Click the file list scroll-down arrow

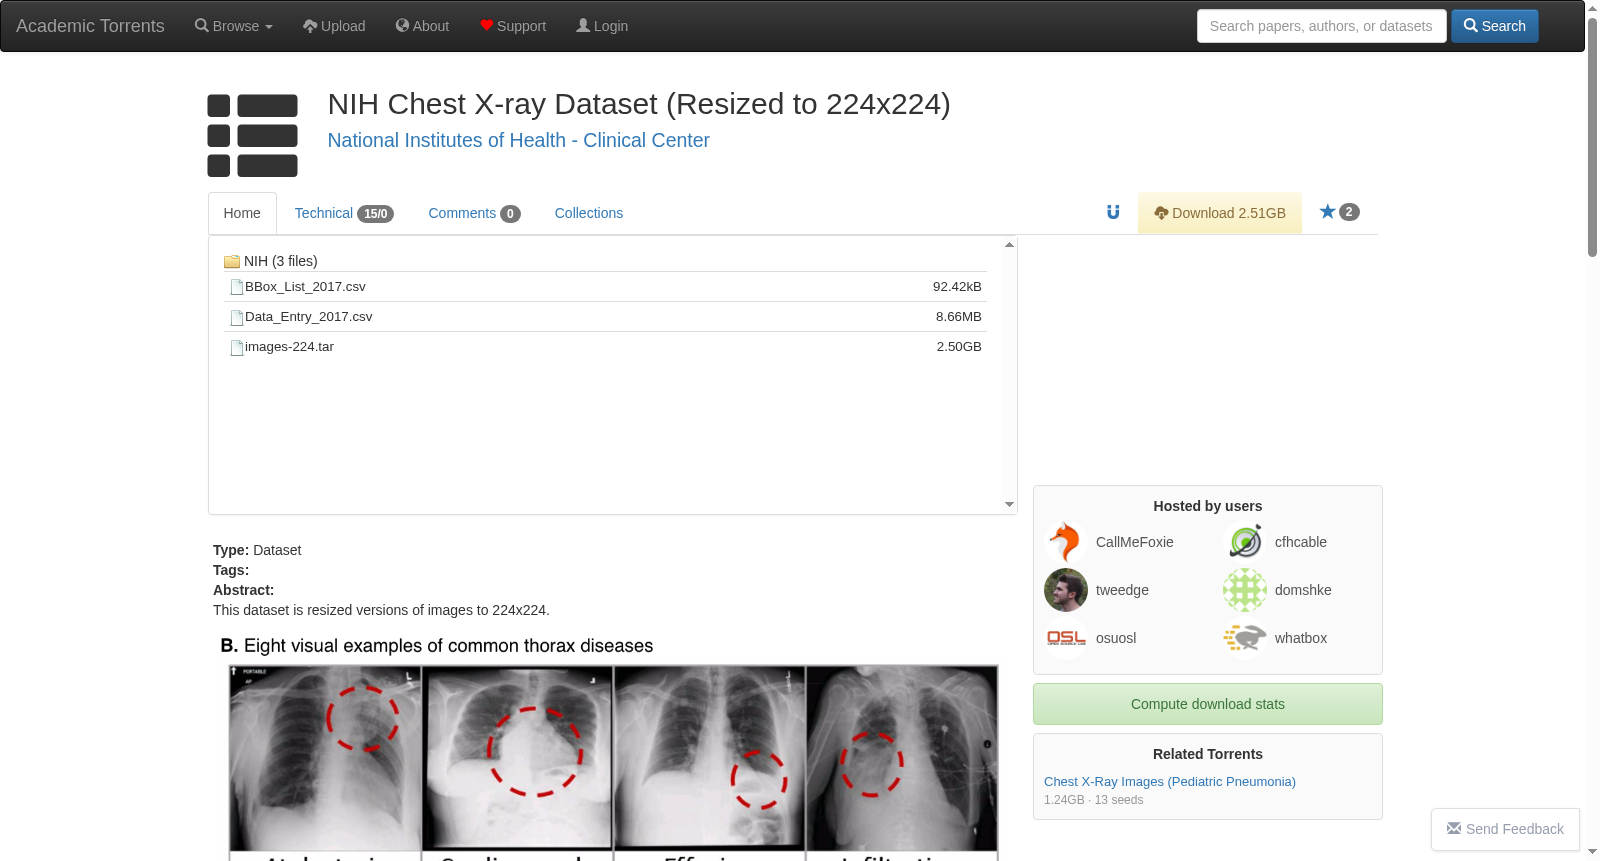(x=1009, y=505)
